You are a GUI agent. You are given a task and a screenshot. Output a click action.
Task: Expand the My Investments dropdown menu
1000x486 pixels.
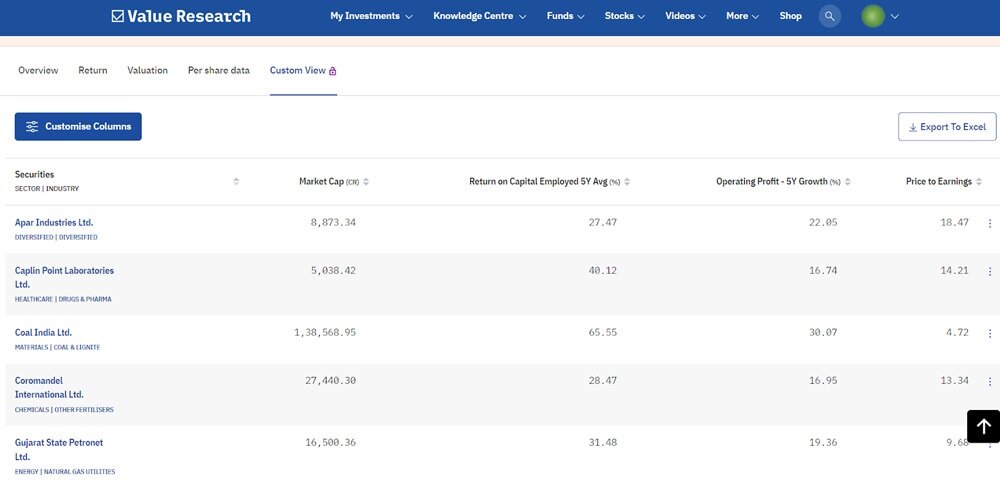371,16
